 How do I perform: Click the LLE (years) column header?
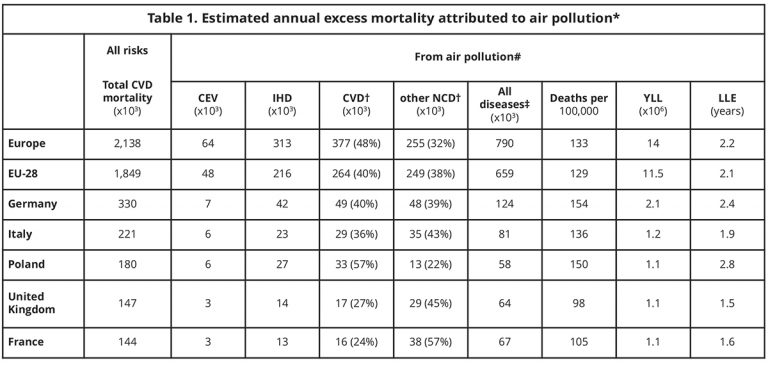pos(727,104)
